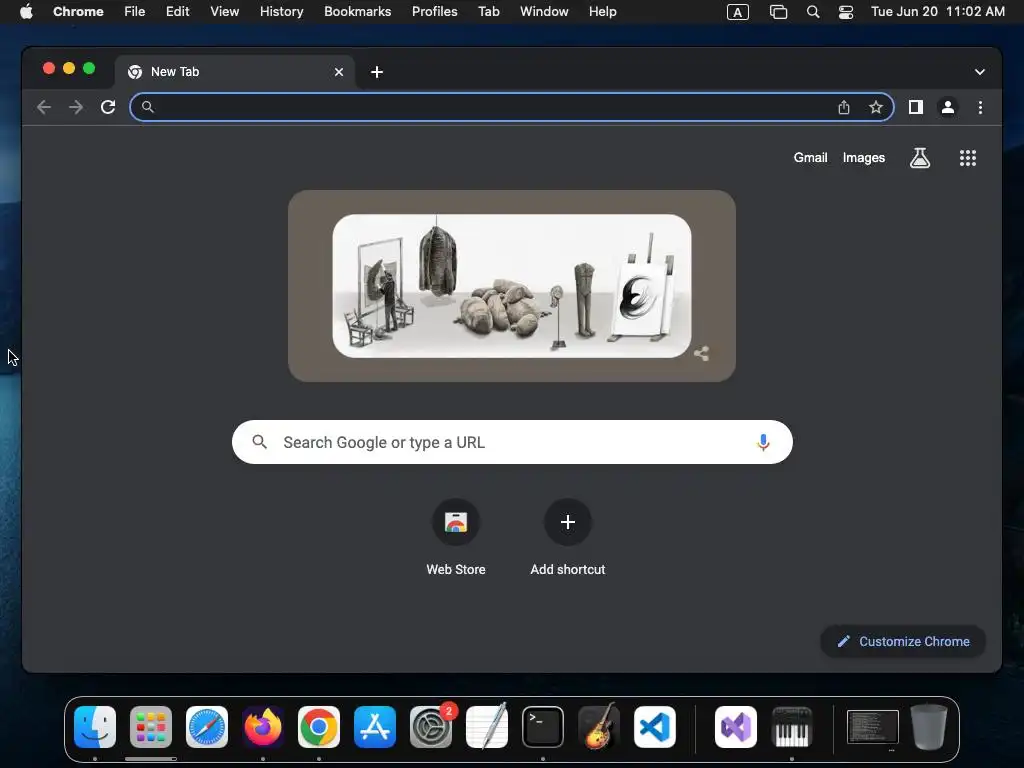Click the forward navigation arrow
Screen dimensions: 1024x768
(x=76, y=107)
